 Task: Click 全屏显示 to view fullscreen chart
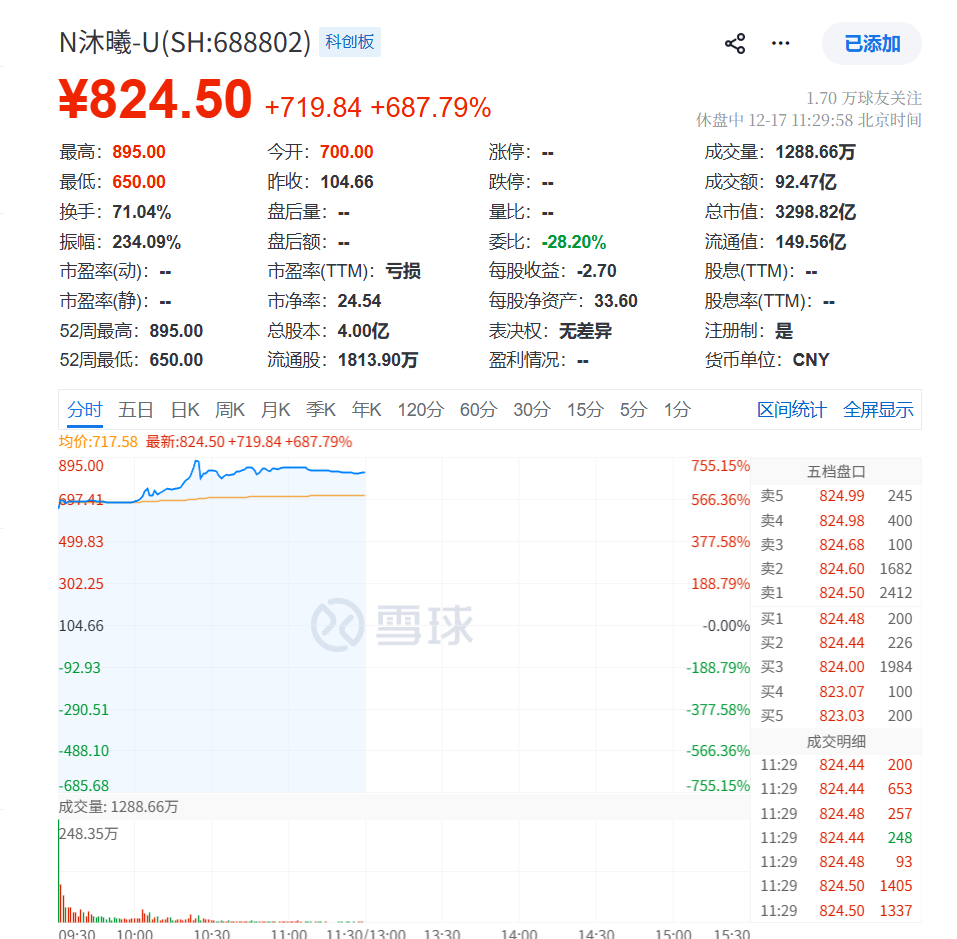tap(878, 410)
